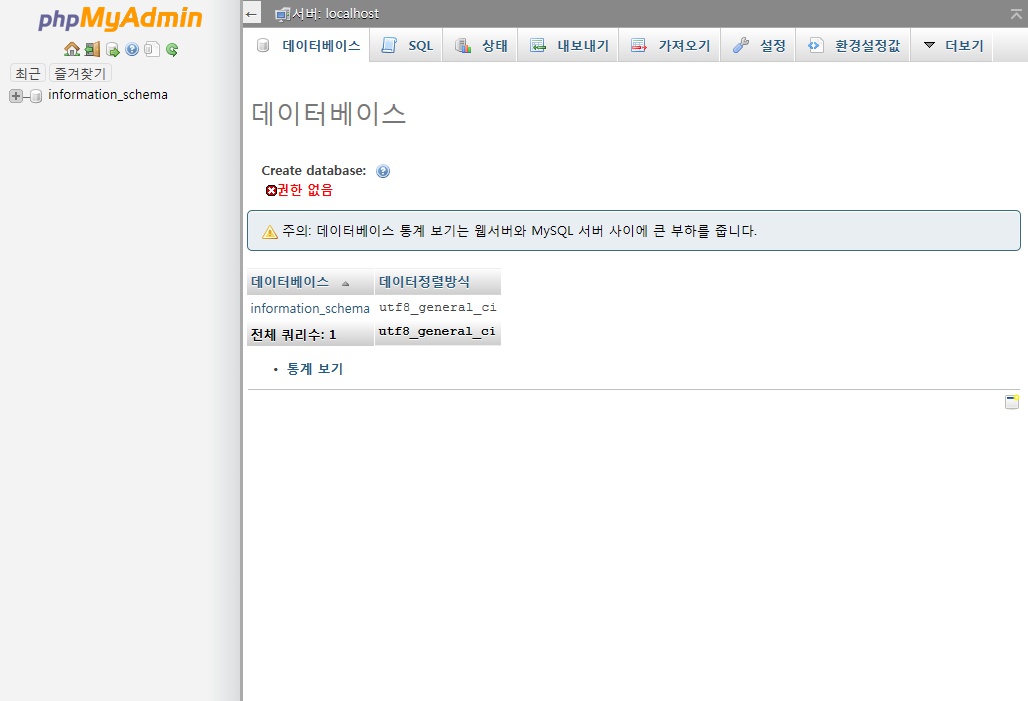Reload the navigation panel with green arrow
Screen dimensions: 1028x701
click(x=172, y=50)
